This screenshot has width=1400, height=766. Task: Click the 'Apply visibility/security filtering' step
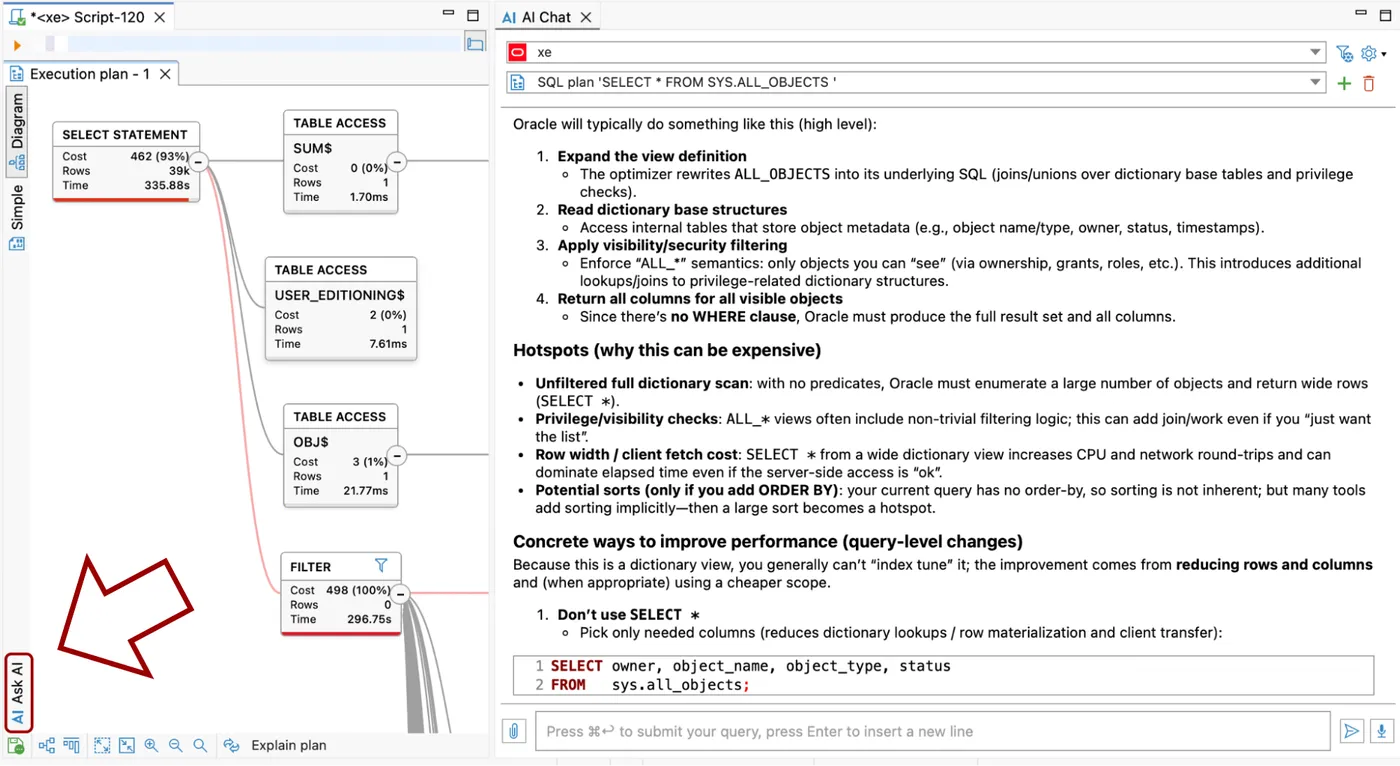click(672, 245)
